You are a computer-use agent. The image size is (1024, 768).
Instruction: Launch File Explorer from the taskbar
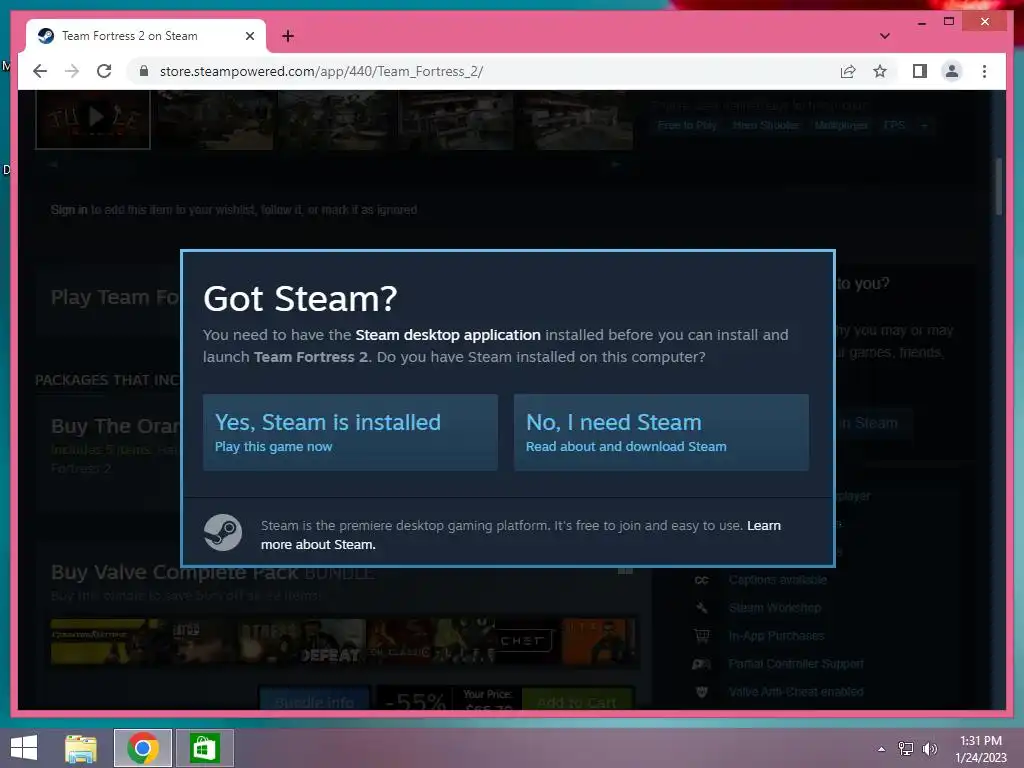[x=81, y=748]
